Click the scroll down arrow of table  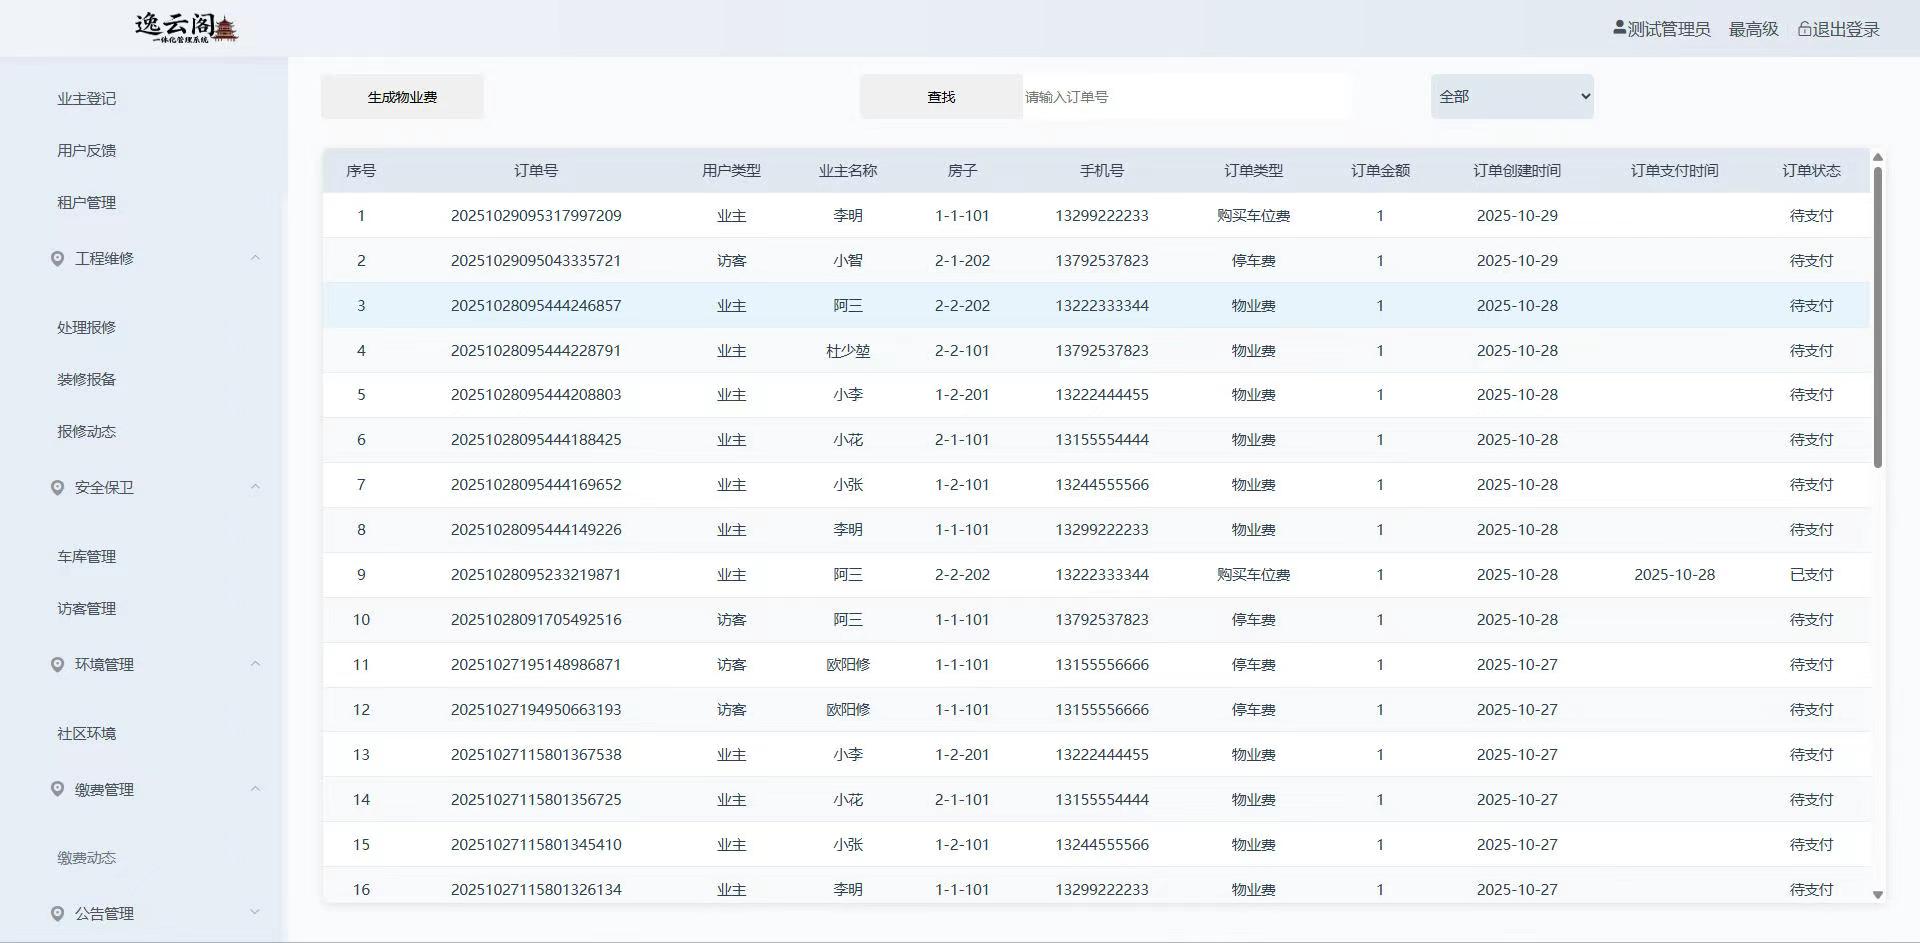pyautogui.click(x=1877, y=895)
